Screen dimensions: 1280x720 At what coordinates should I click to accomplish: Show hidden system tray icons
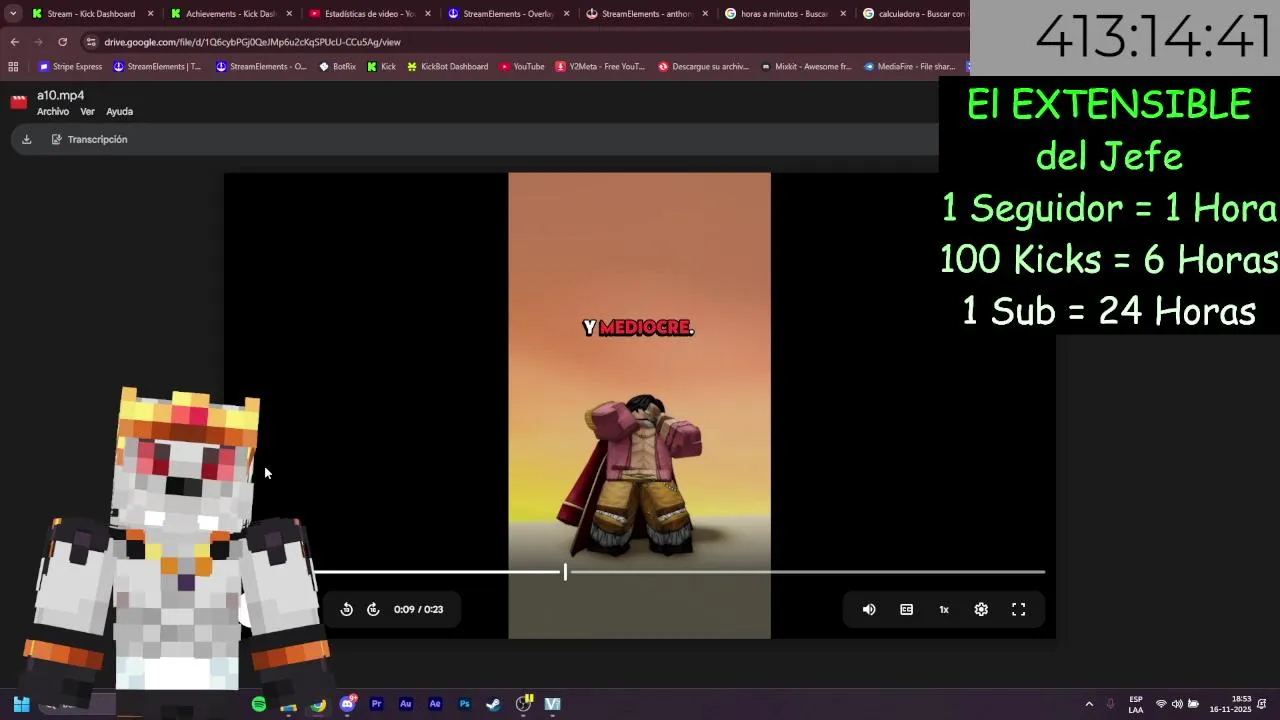tap(1089, 704)
